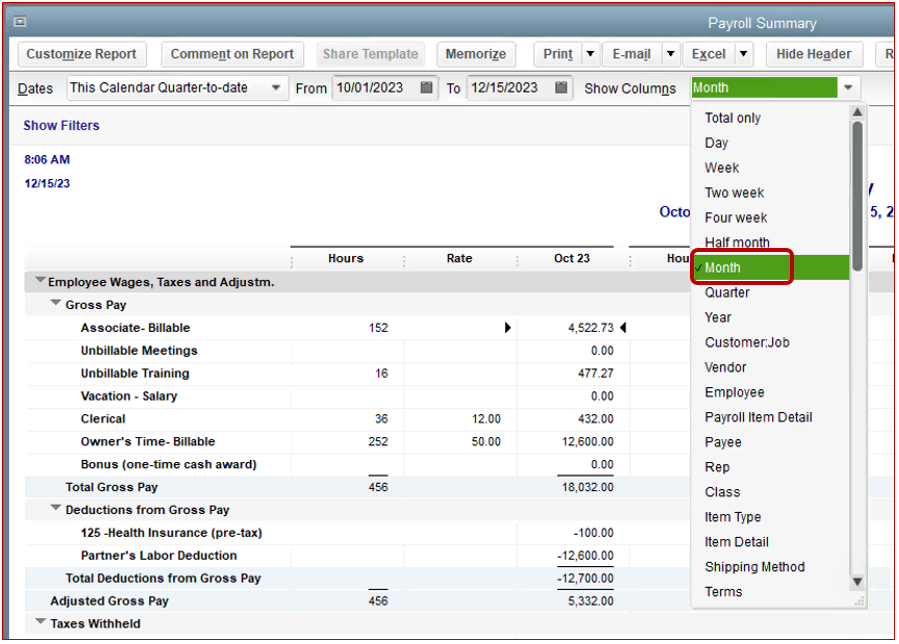
Task: Click the Rate column header
Action: 459,258
